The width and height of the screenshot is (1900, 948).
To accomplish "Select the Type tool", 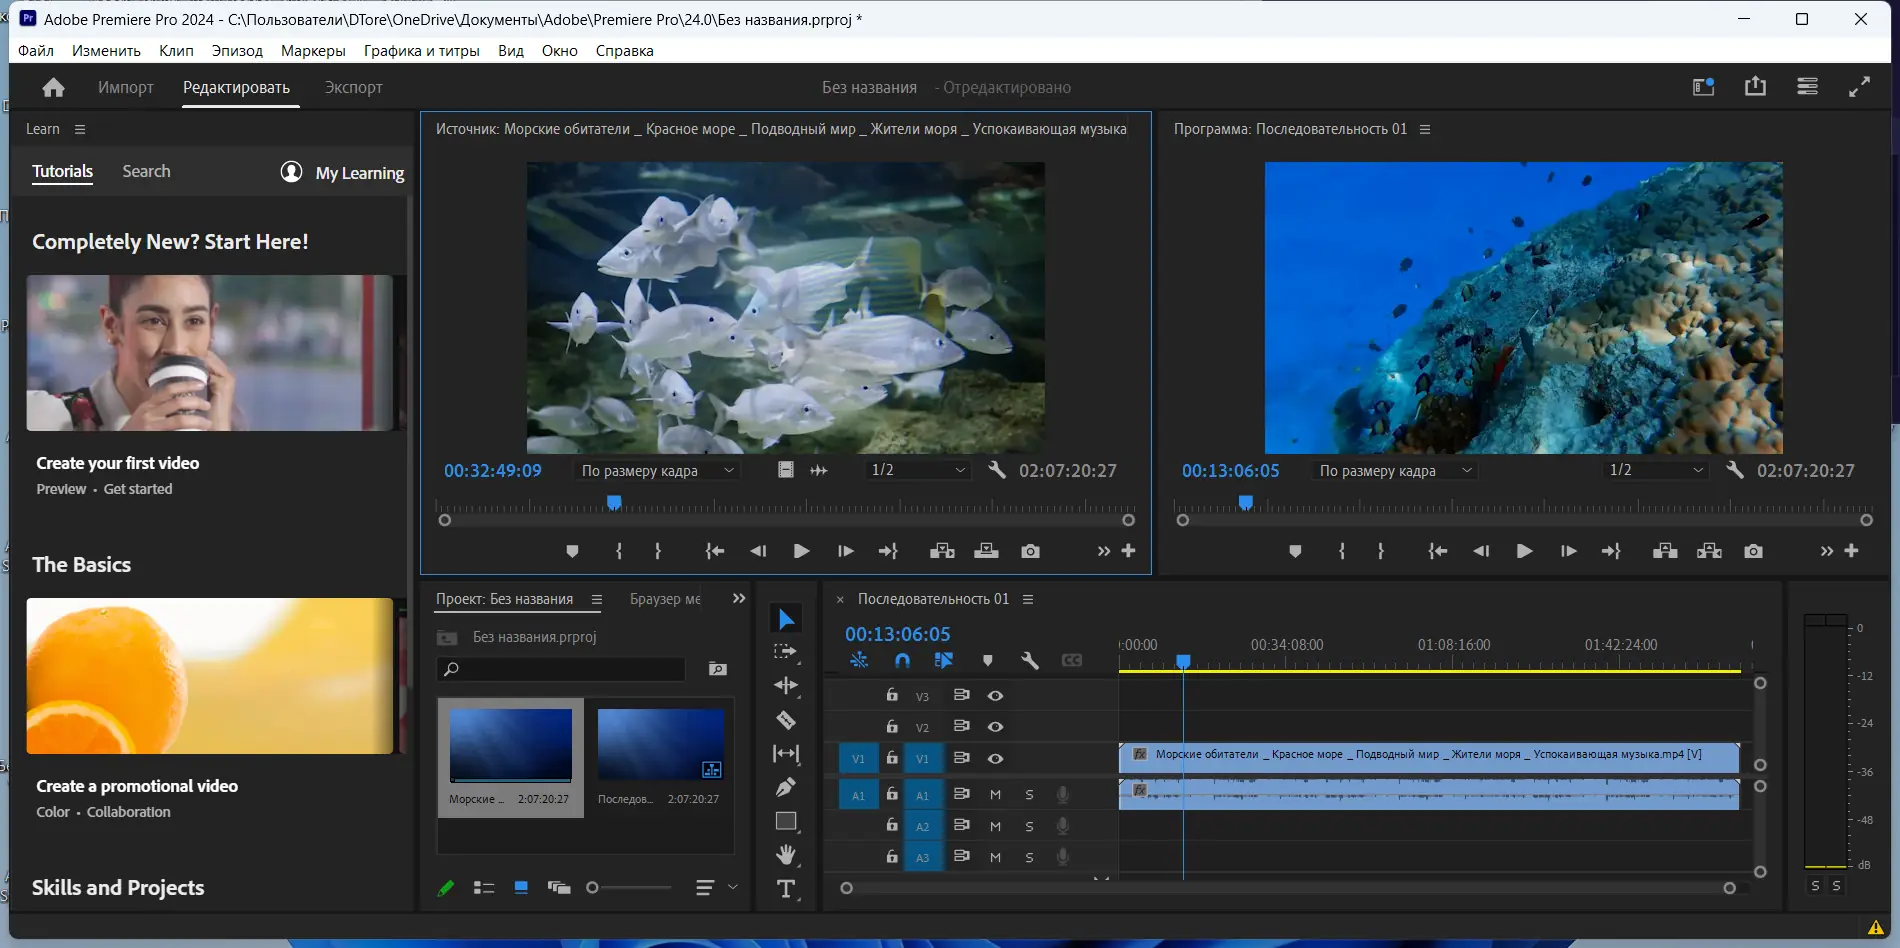I will [786, 889].
